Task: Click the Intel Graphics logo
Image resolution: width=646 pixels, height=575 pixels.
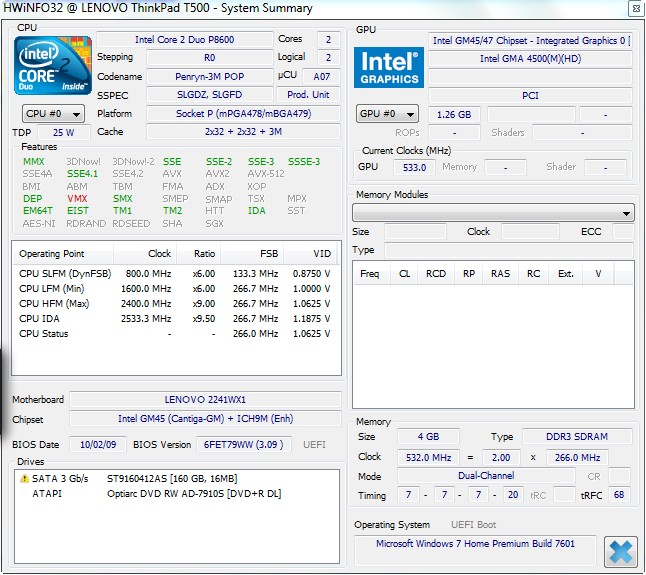Action: pos(389,67)
